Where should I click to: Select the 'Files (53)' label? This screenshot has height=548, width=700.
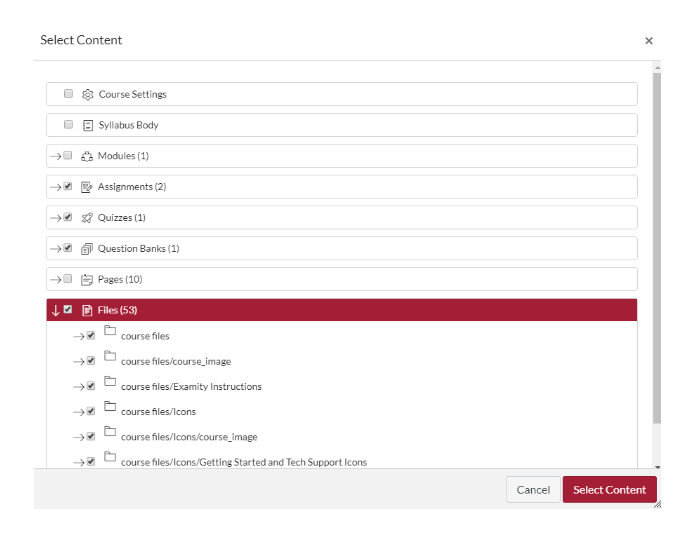pos(117,310)
